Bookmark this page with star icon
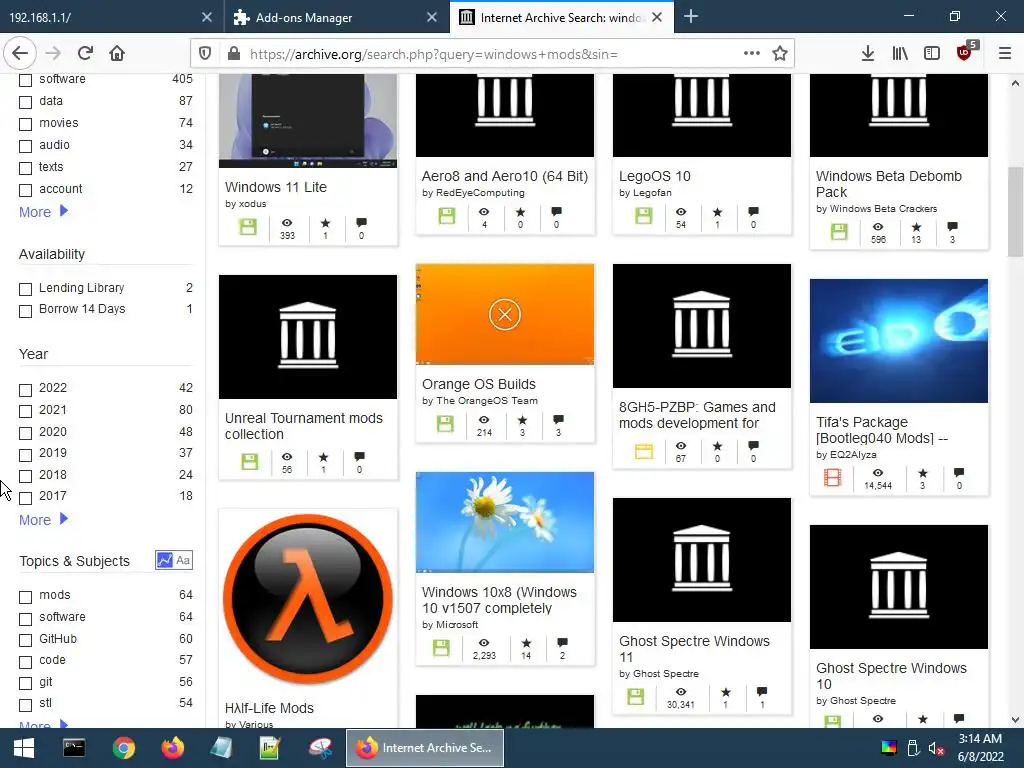This screenshot has width=1024, height=768. [x=779, y=54]
